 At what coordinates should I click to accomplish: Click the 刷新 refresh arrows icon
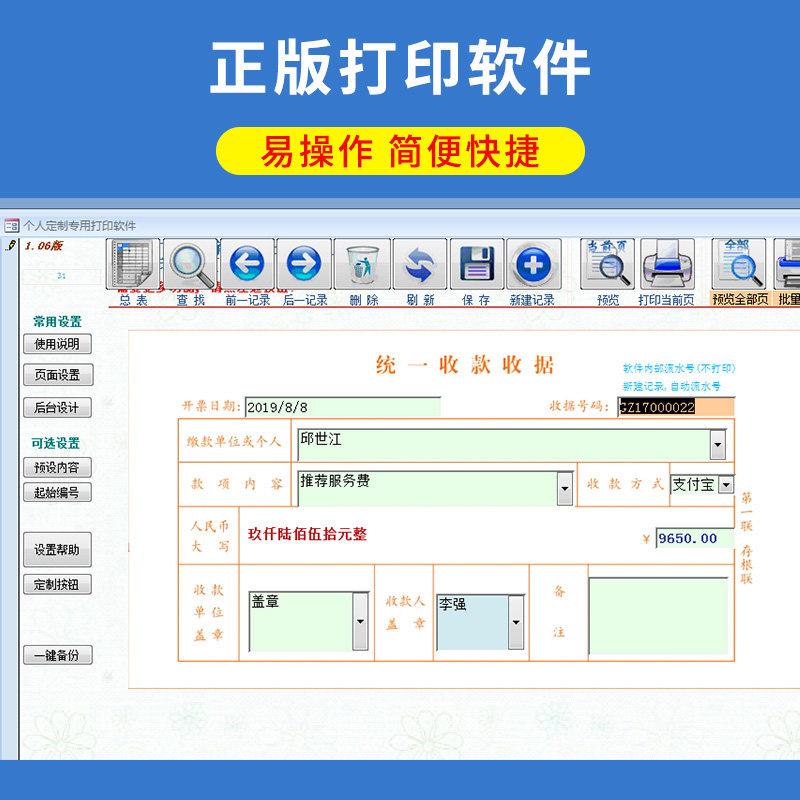[x=420, y=264]
